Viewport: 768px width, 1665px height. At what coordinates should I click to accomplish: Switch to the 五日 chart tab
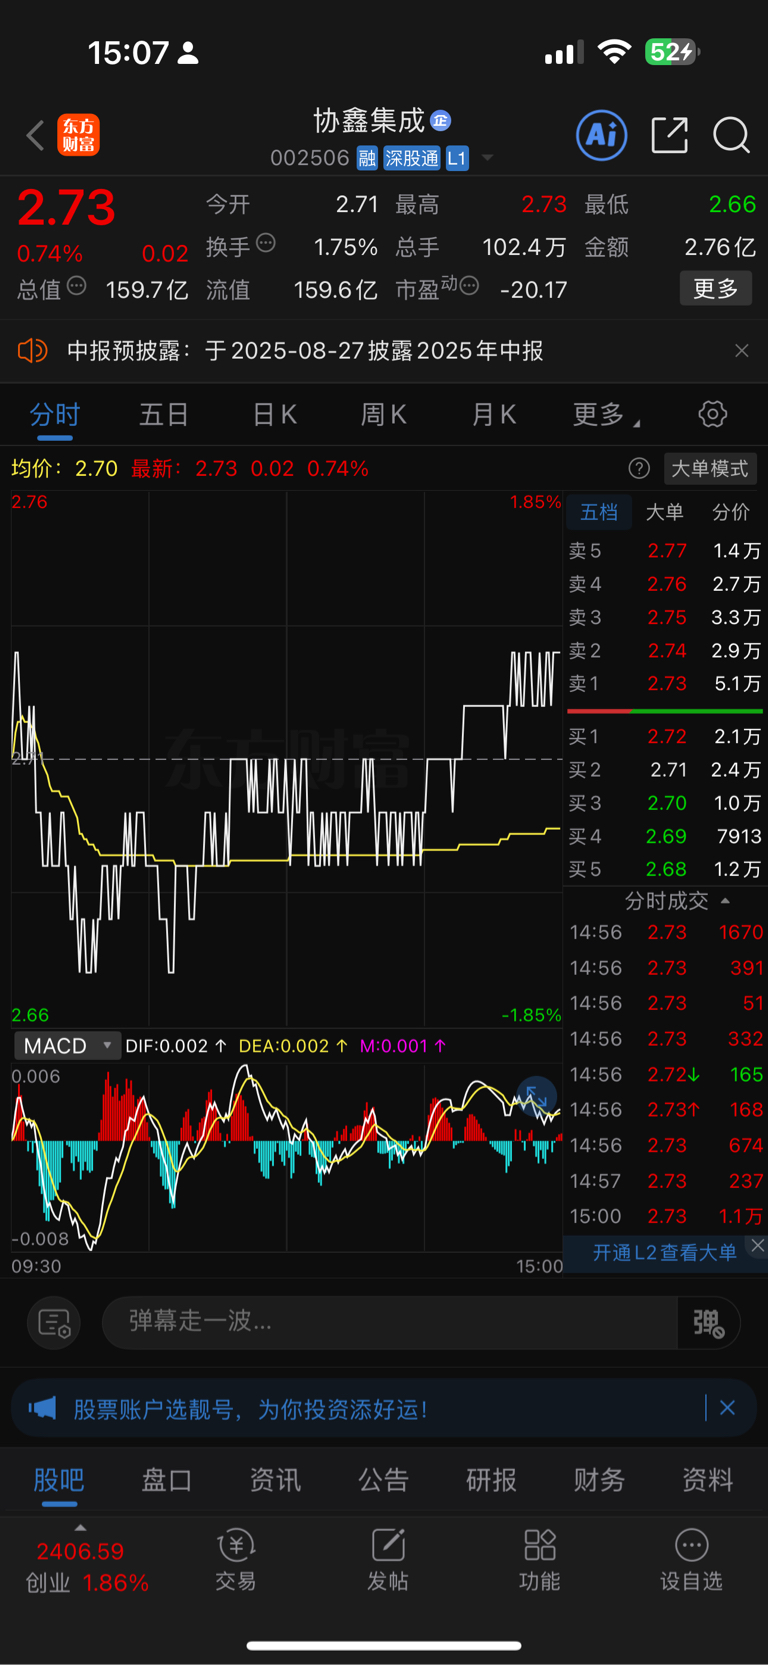164,414
